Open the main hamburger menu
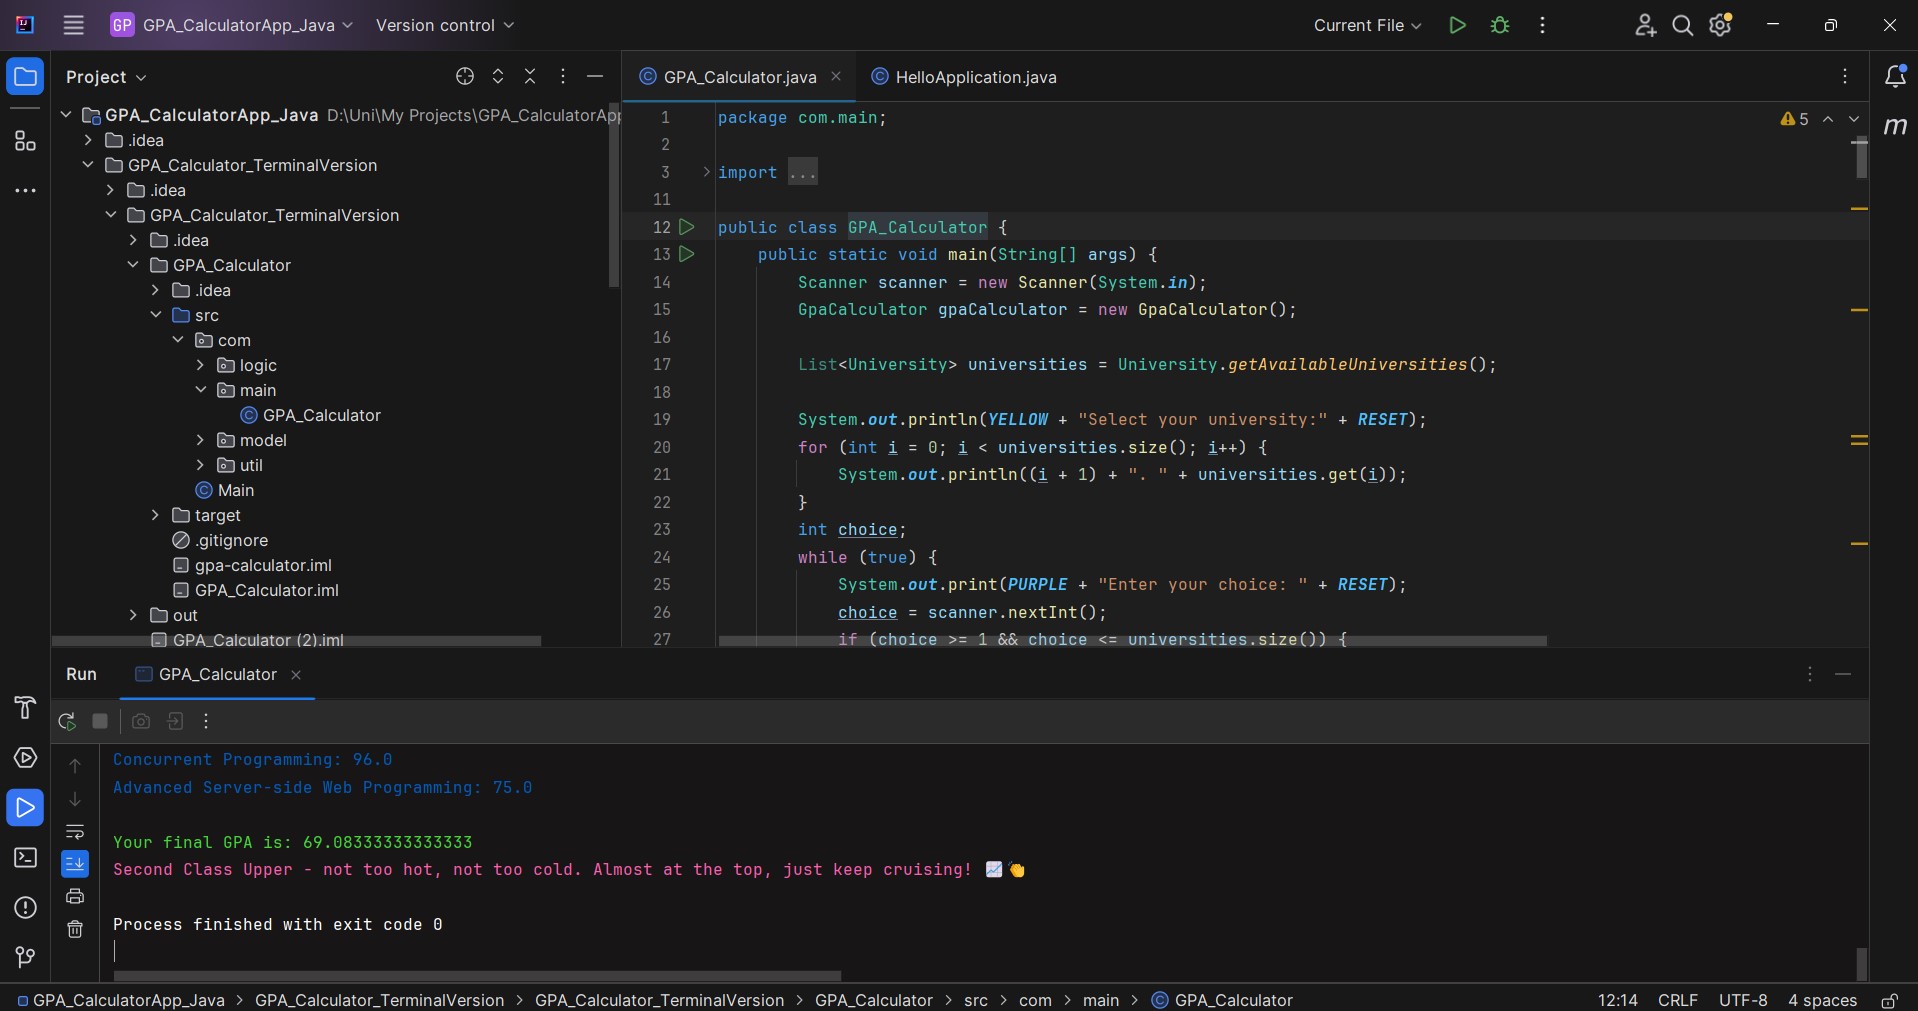The width and height of the screenshot is (1918, 1011). [73, 25]
